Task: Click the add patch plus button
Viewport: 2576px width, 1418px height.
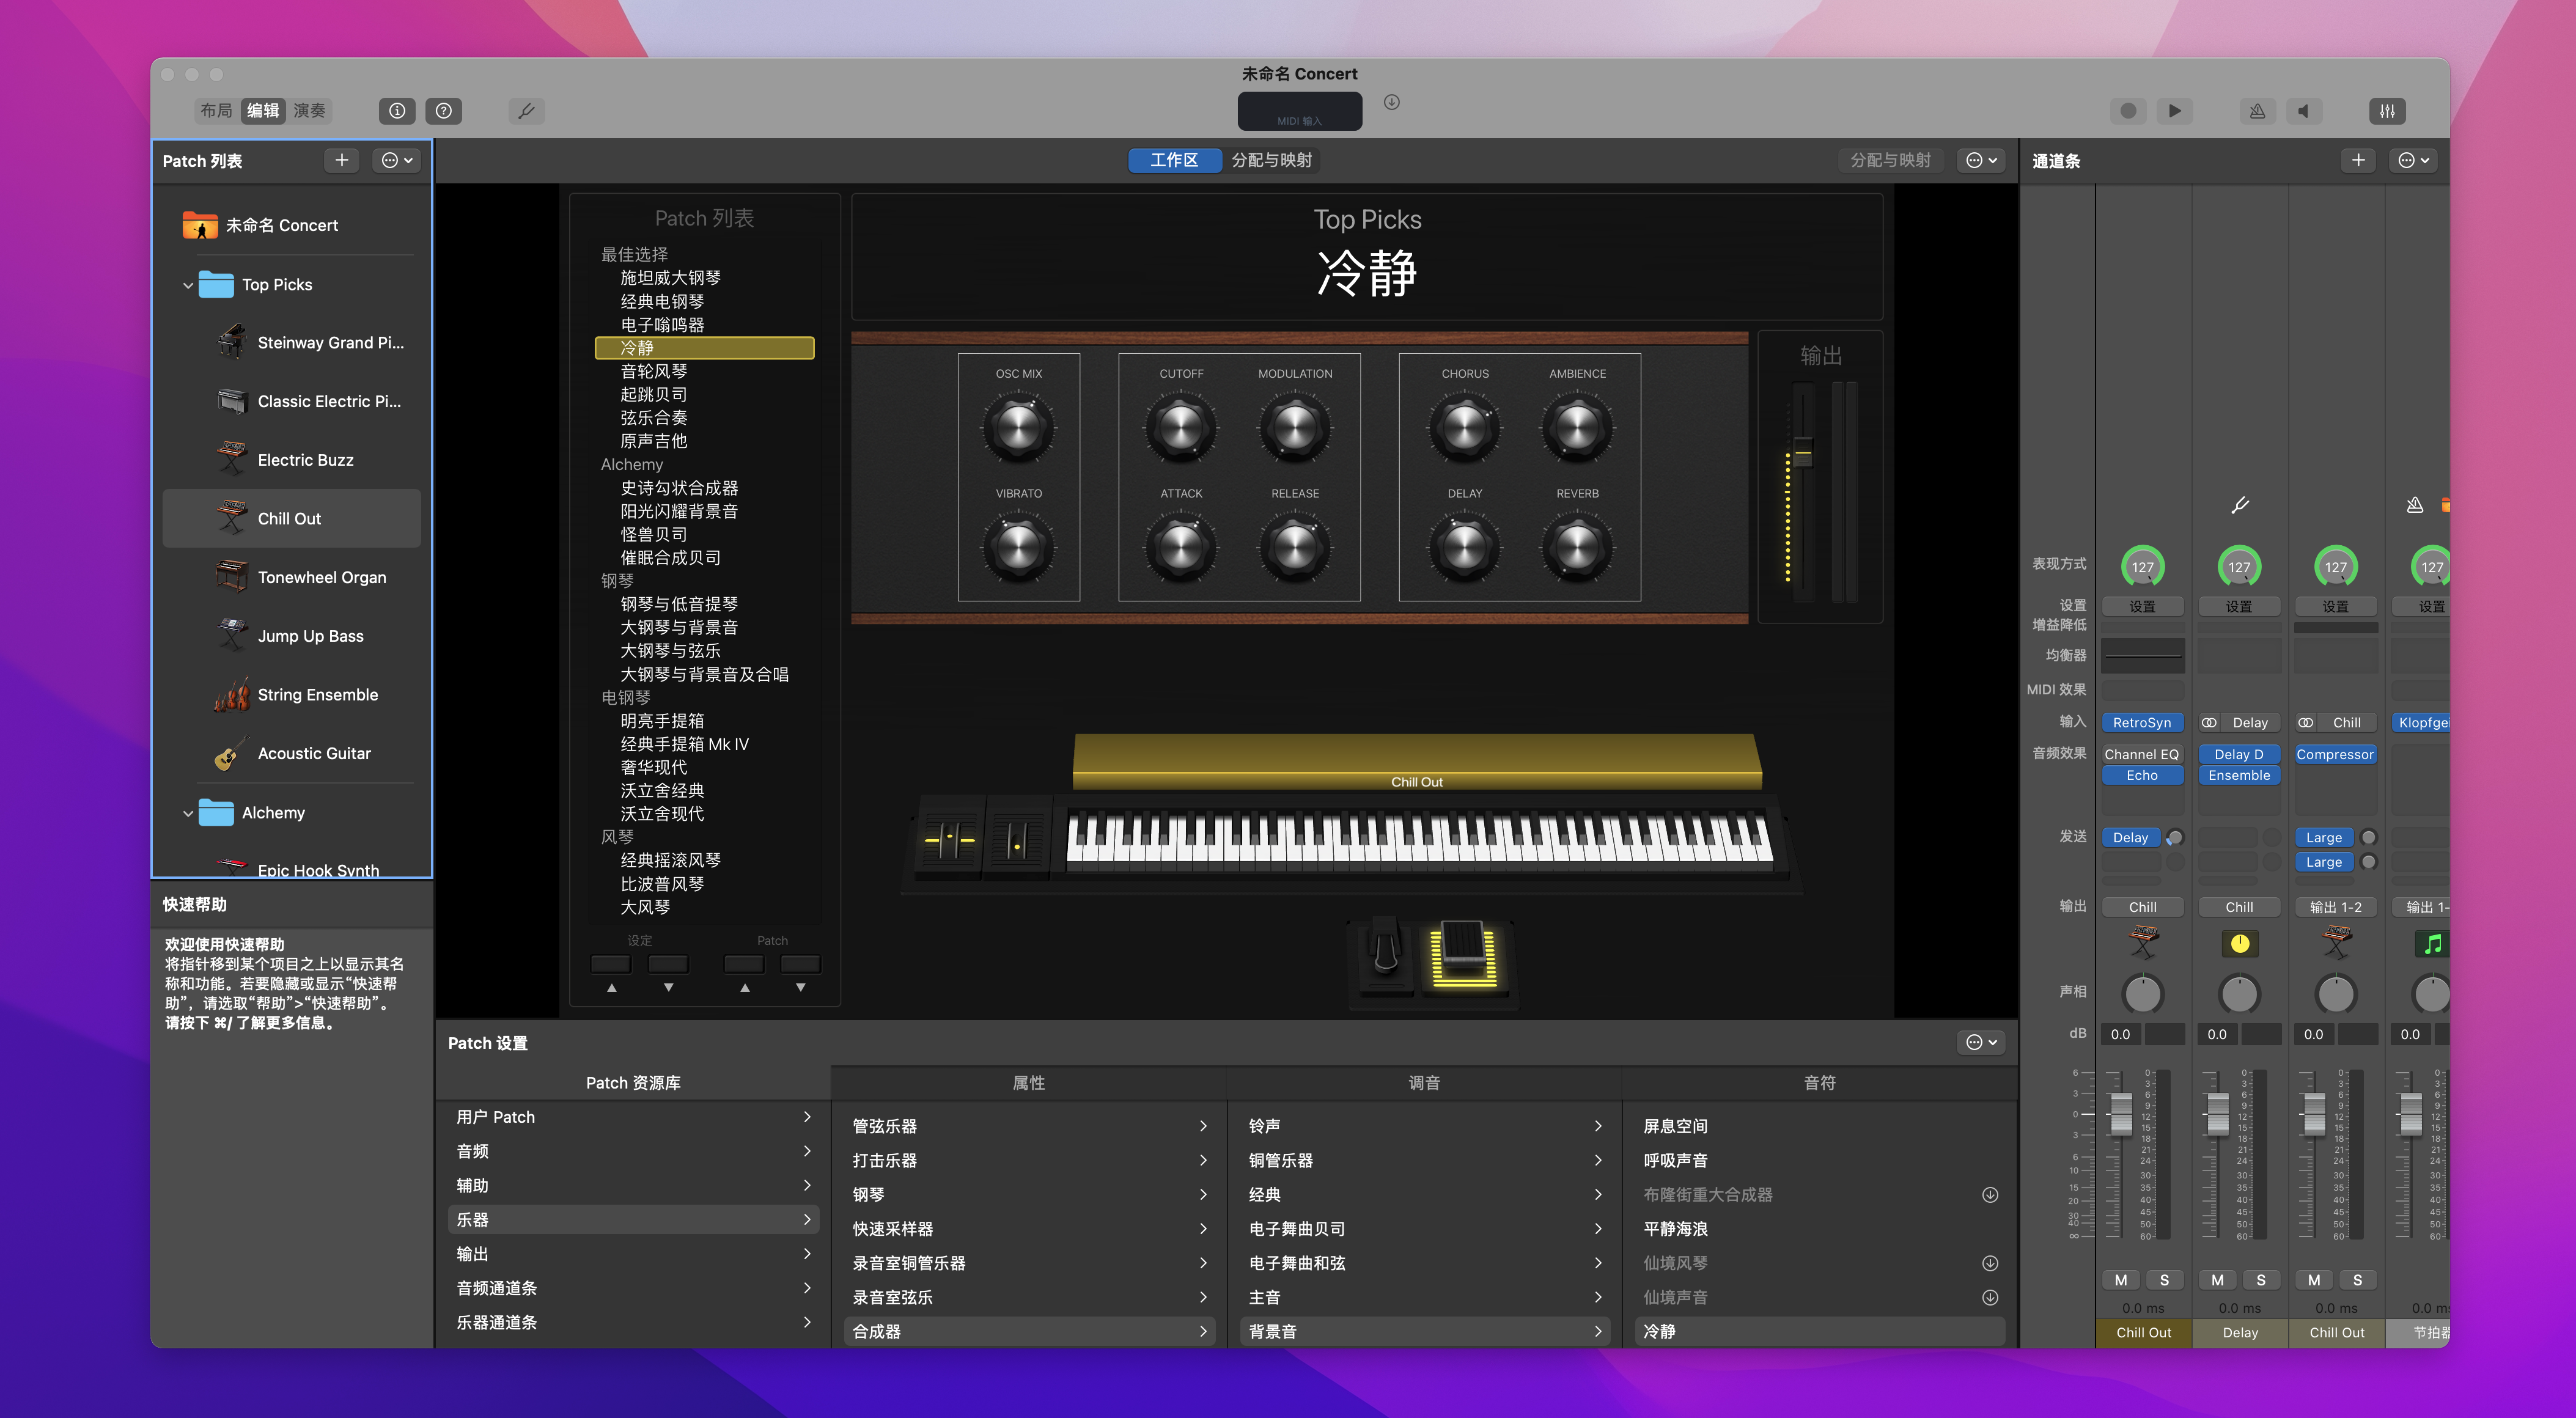Action: pos(342,160)
